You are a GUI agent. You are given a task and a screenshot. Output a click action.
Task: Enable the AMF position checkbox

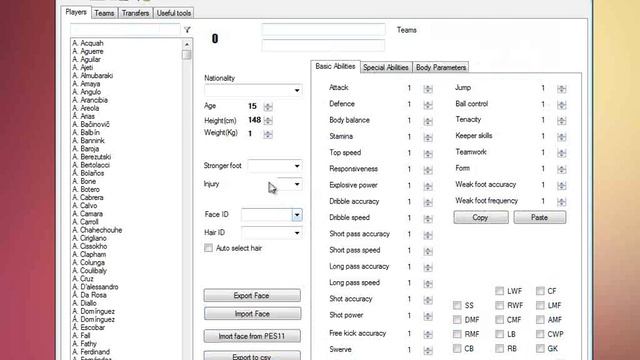pyautogui.click(x=540, y=320)
